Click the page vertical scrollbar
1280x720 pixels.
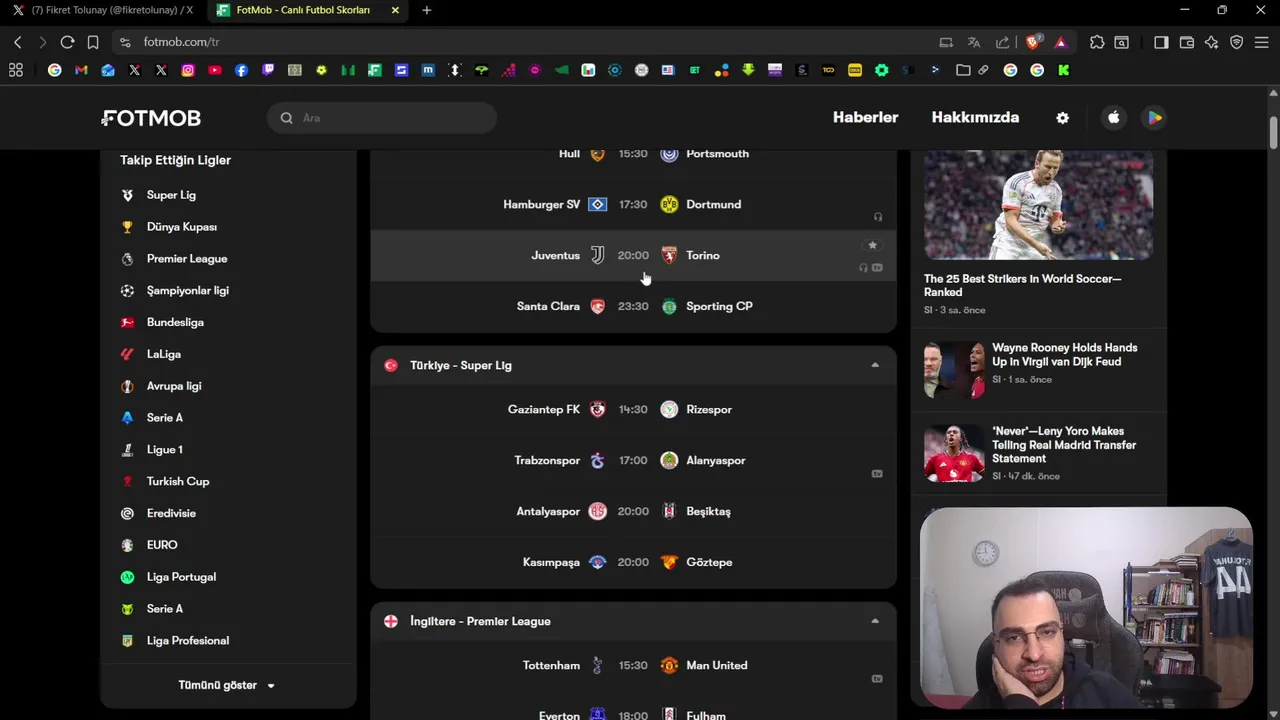point(1273,133)
